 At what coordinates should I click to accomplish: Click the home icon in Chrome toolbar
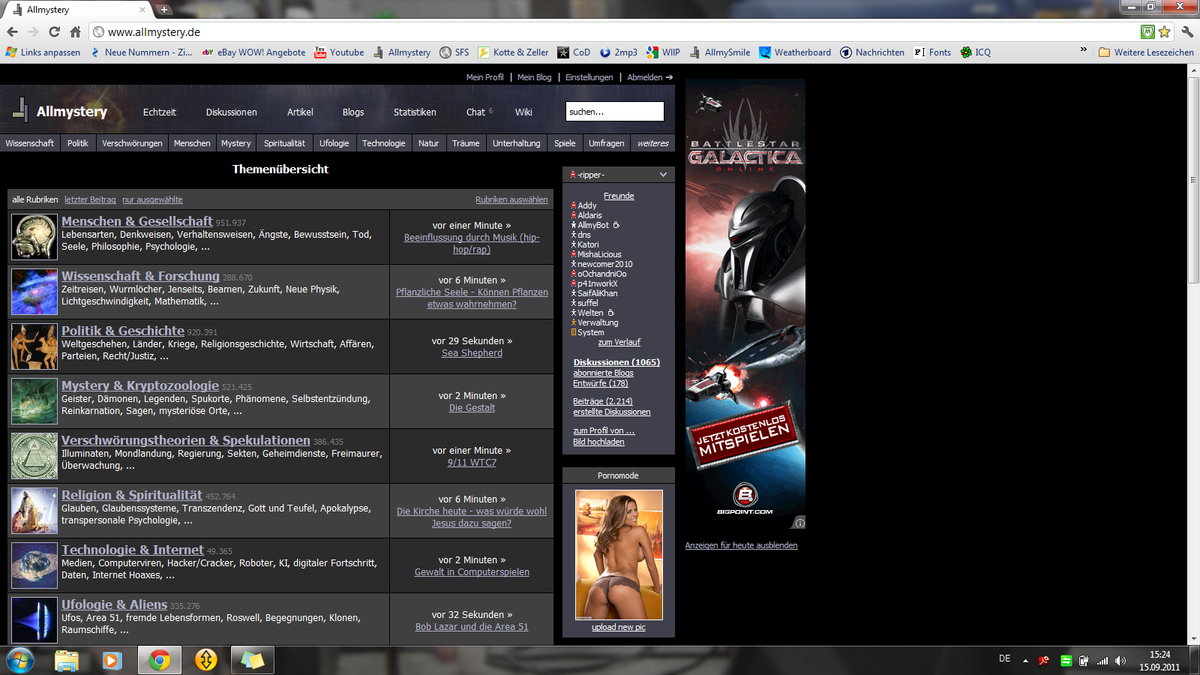click(75, 32)
